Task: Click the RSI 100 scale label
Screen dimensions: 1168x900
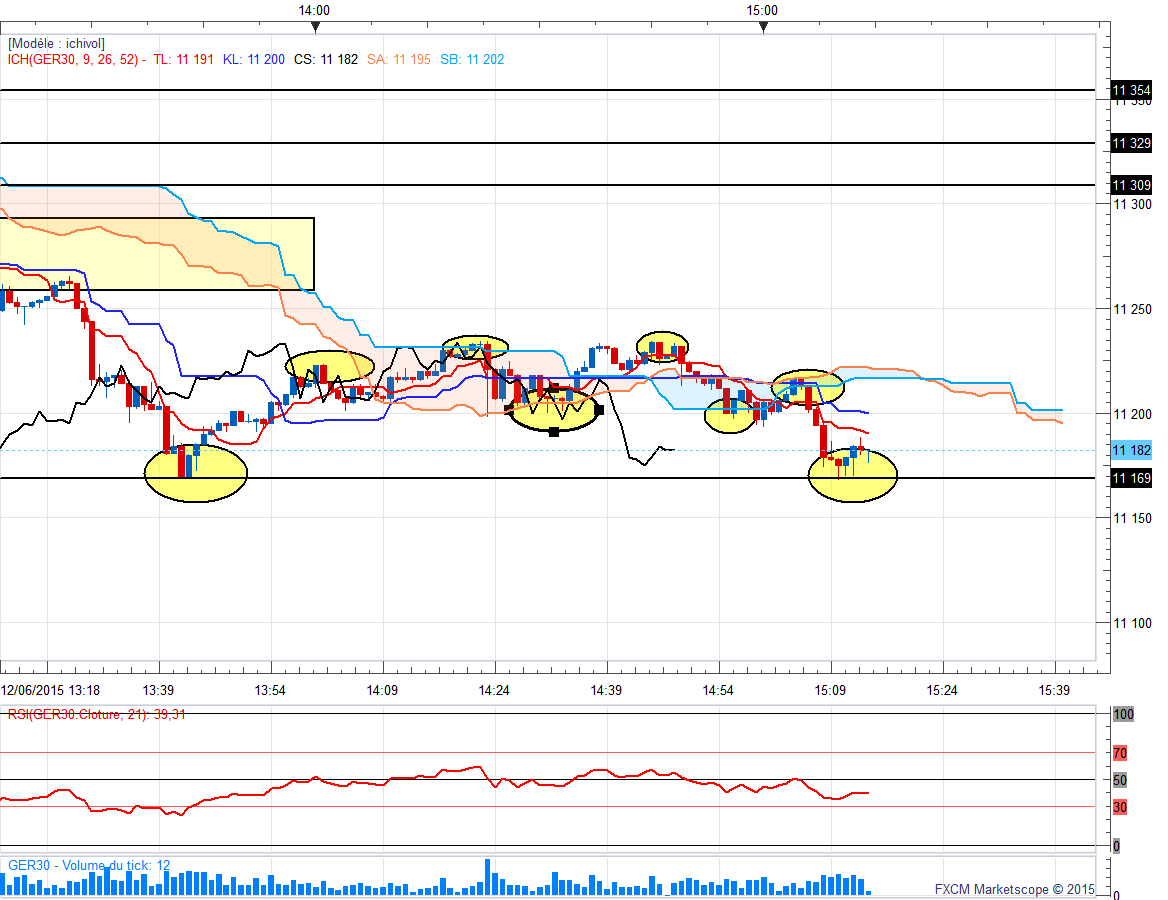Action: pos(1123,714)
